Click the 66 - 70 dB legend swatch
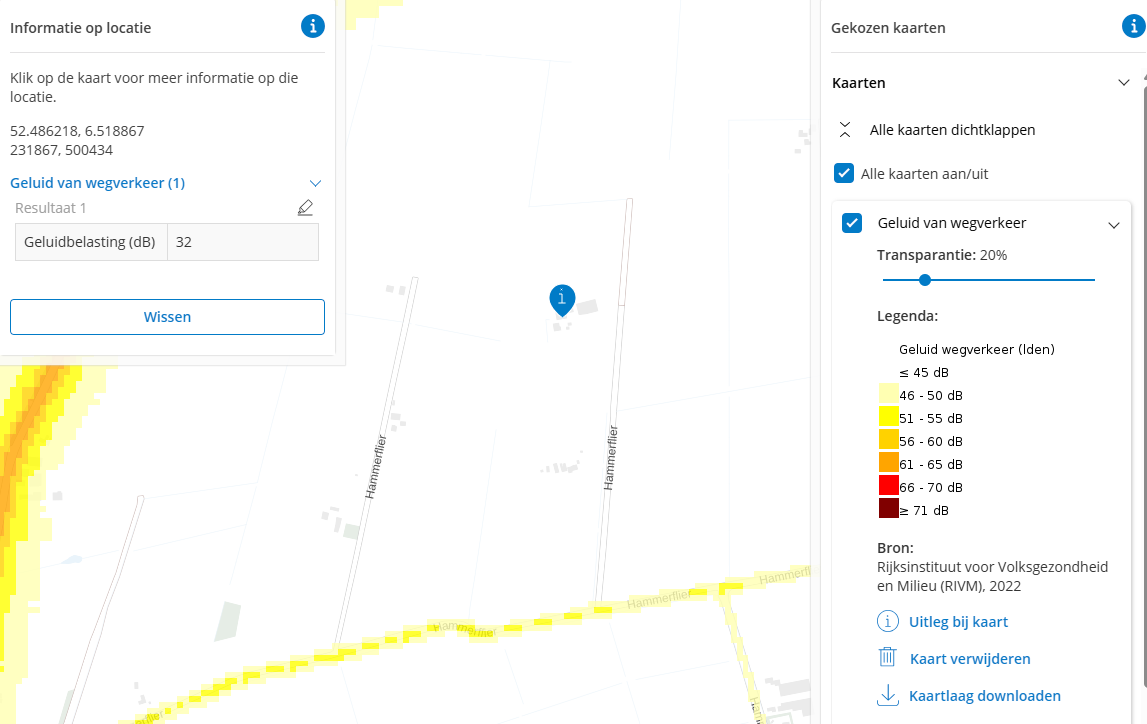1147x724 pixels. pos(888,486)
